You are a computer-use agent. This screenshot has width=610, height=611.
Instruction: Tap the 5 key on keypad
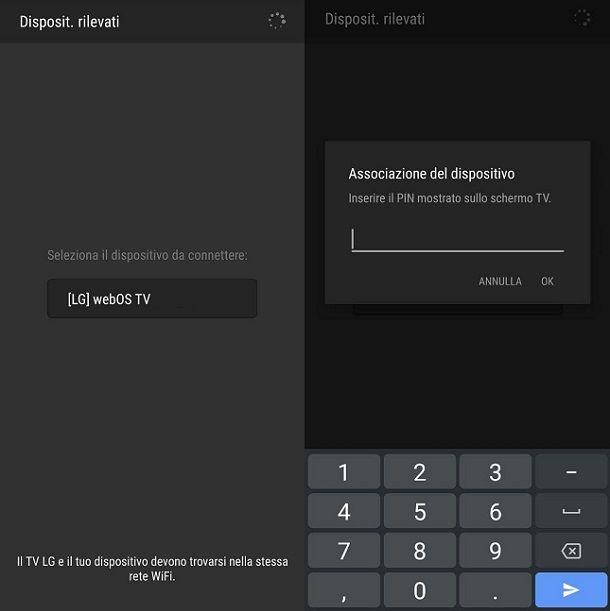click(x=420, y=511)
